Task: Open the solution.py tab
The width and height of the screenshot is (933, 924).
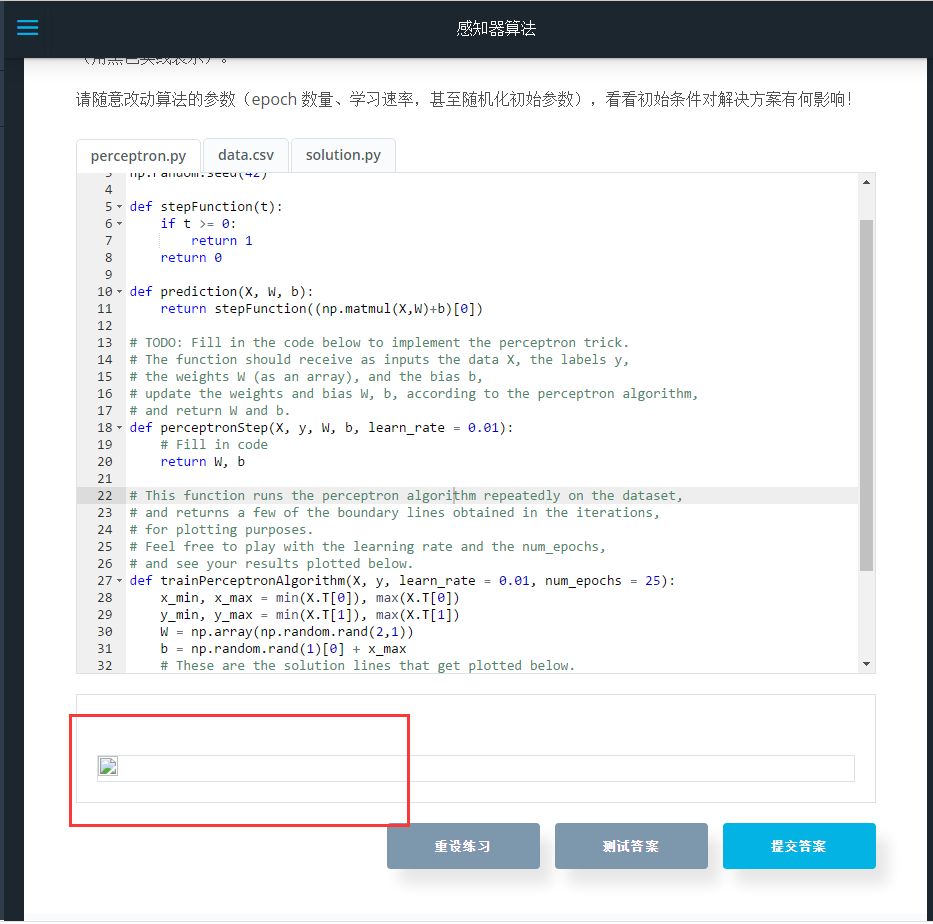Action: (343, 155)
